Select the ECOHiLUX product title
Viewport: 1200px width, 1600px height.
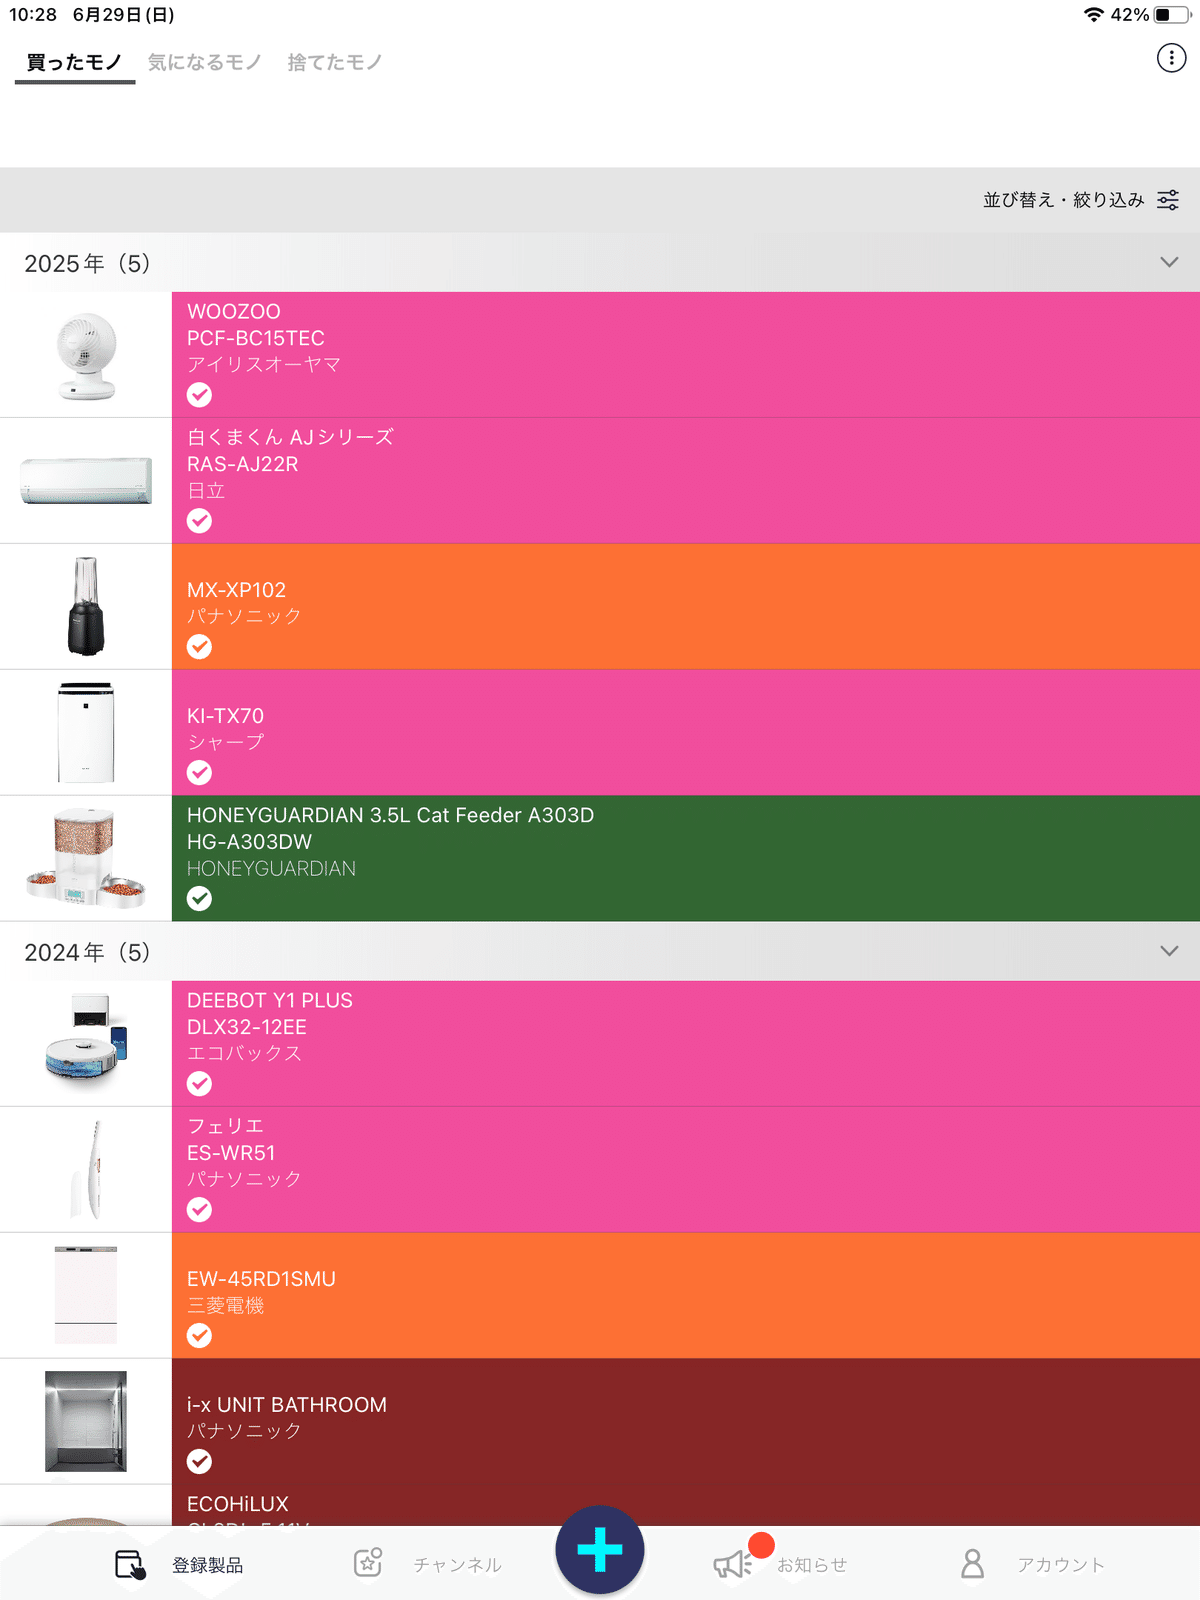pos(238,1504)
